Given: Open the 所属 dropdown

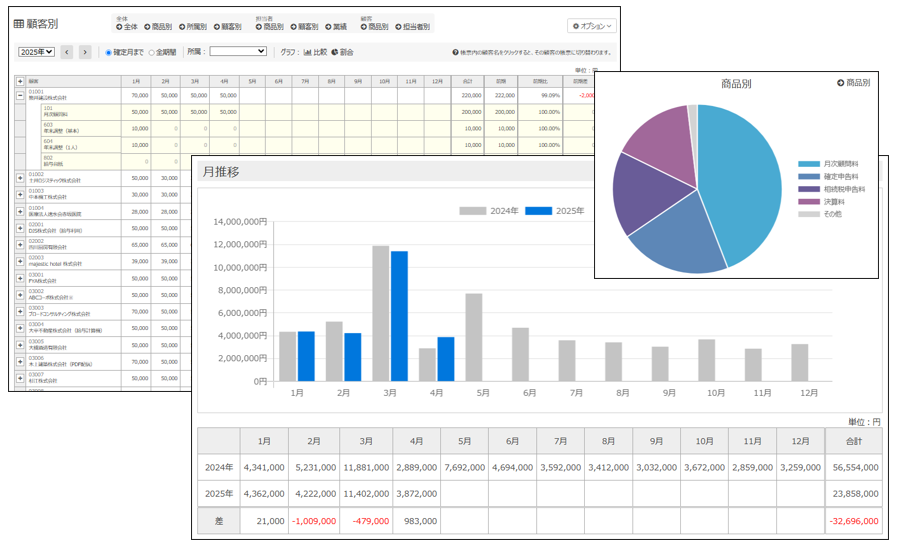Looking at the screenshot, I should pos(238,51).
